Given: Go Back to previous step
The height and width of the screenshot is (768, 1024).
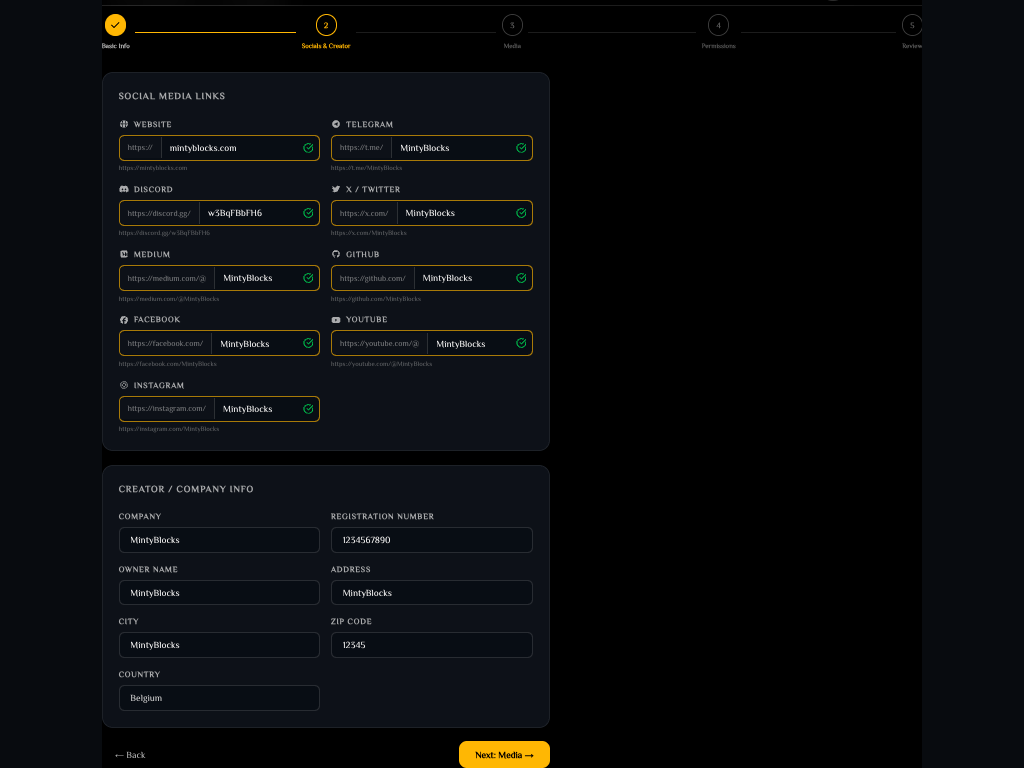Looking at the screenshot, I should [x=130, y=755].
